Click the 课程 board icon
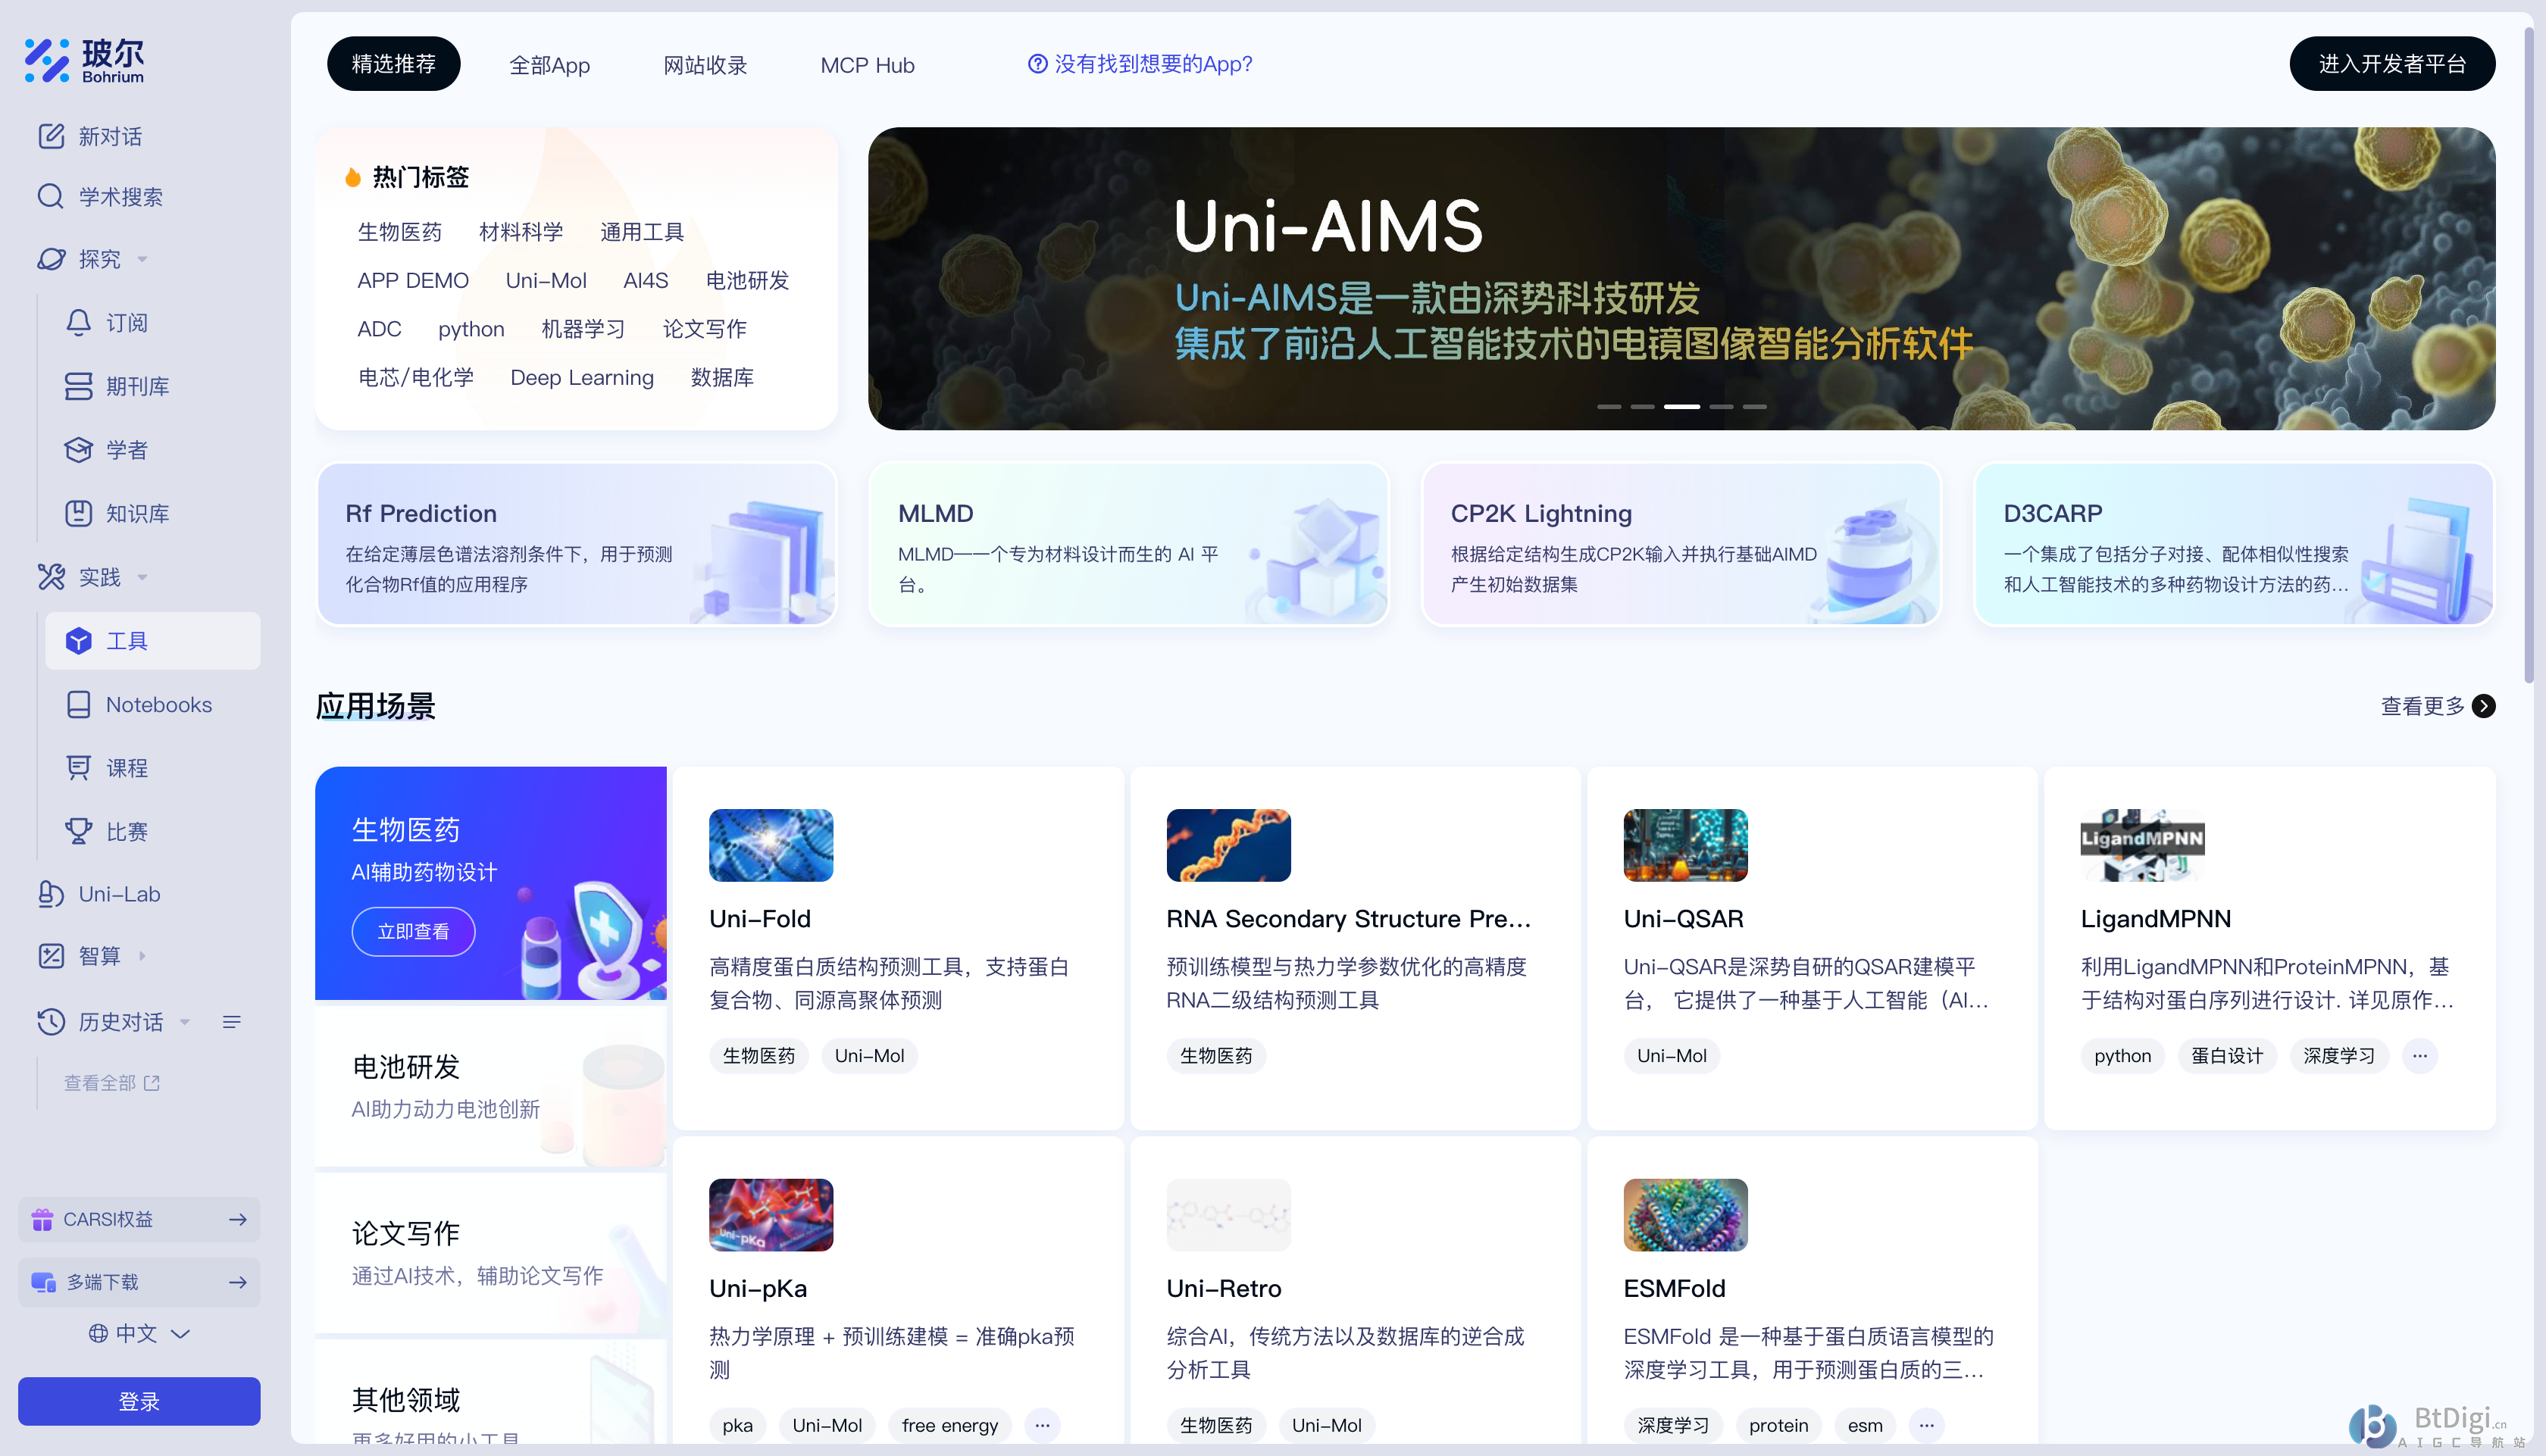 [x=79, y=768]
